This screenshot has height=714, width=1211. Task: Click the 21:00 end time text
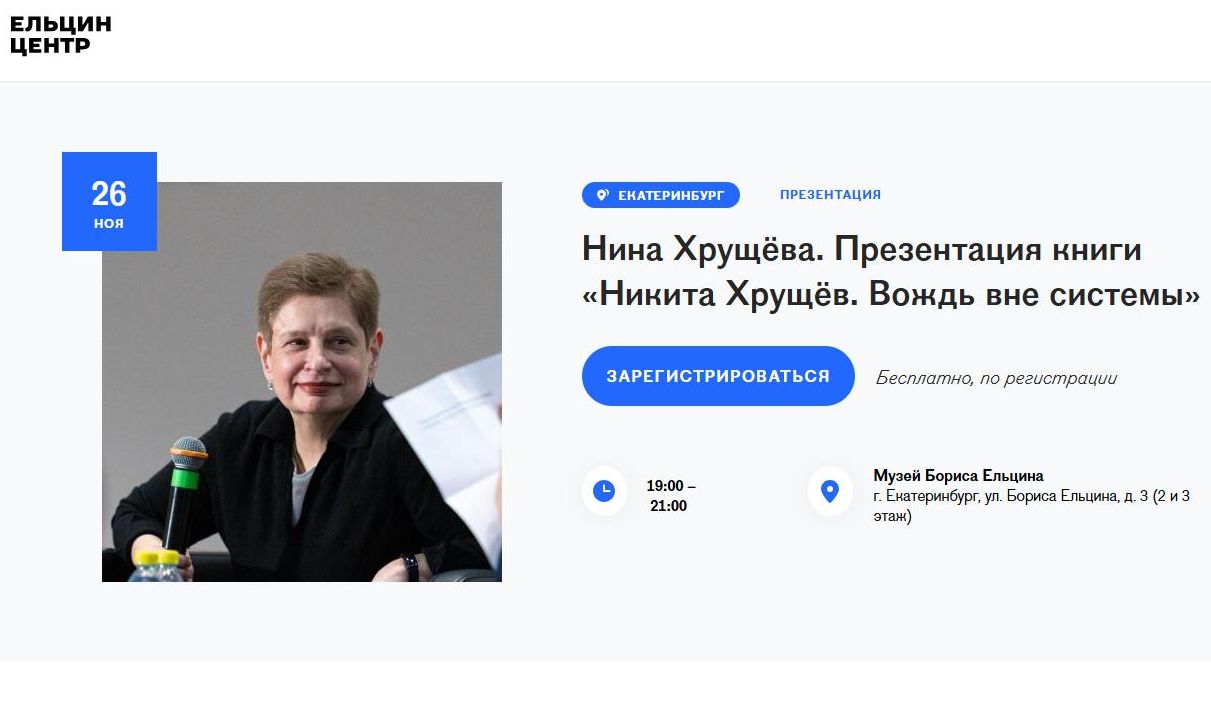pos(669,506)
